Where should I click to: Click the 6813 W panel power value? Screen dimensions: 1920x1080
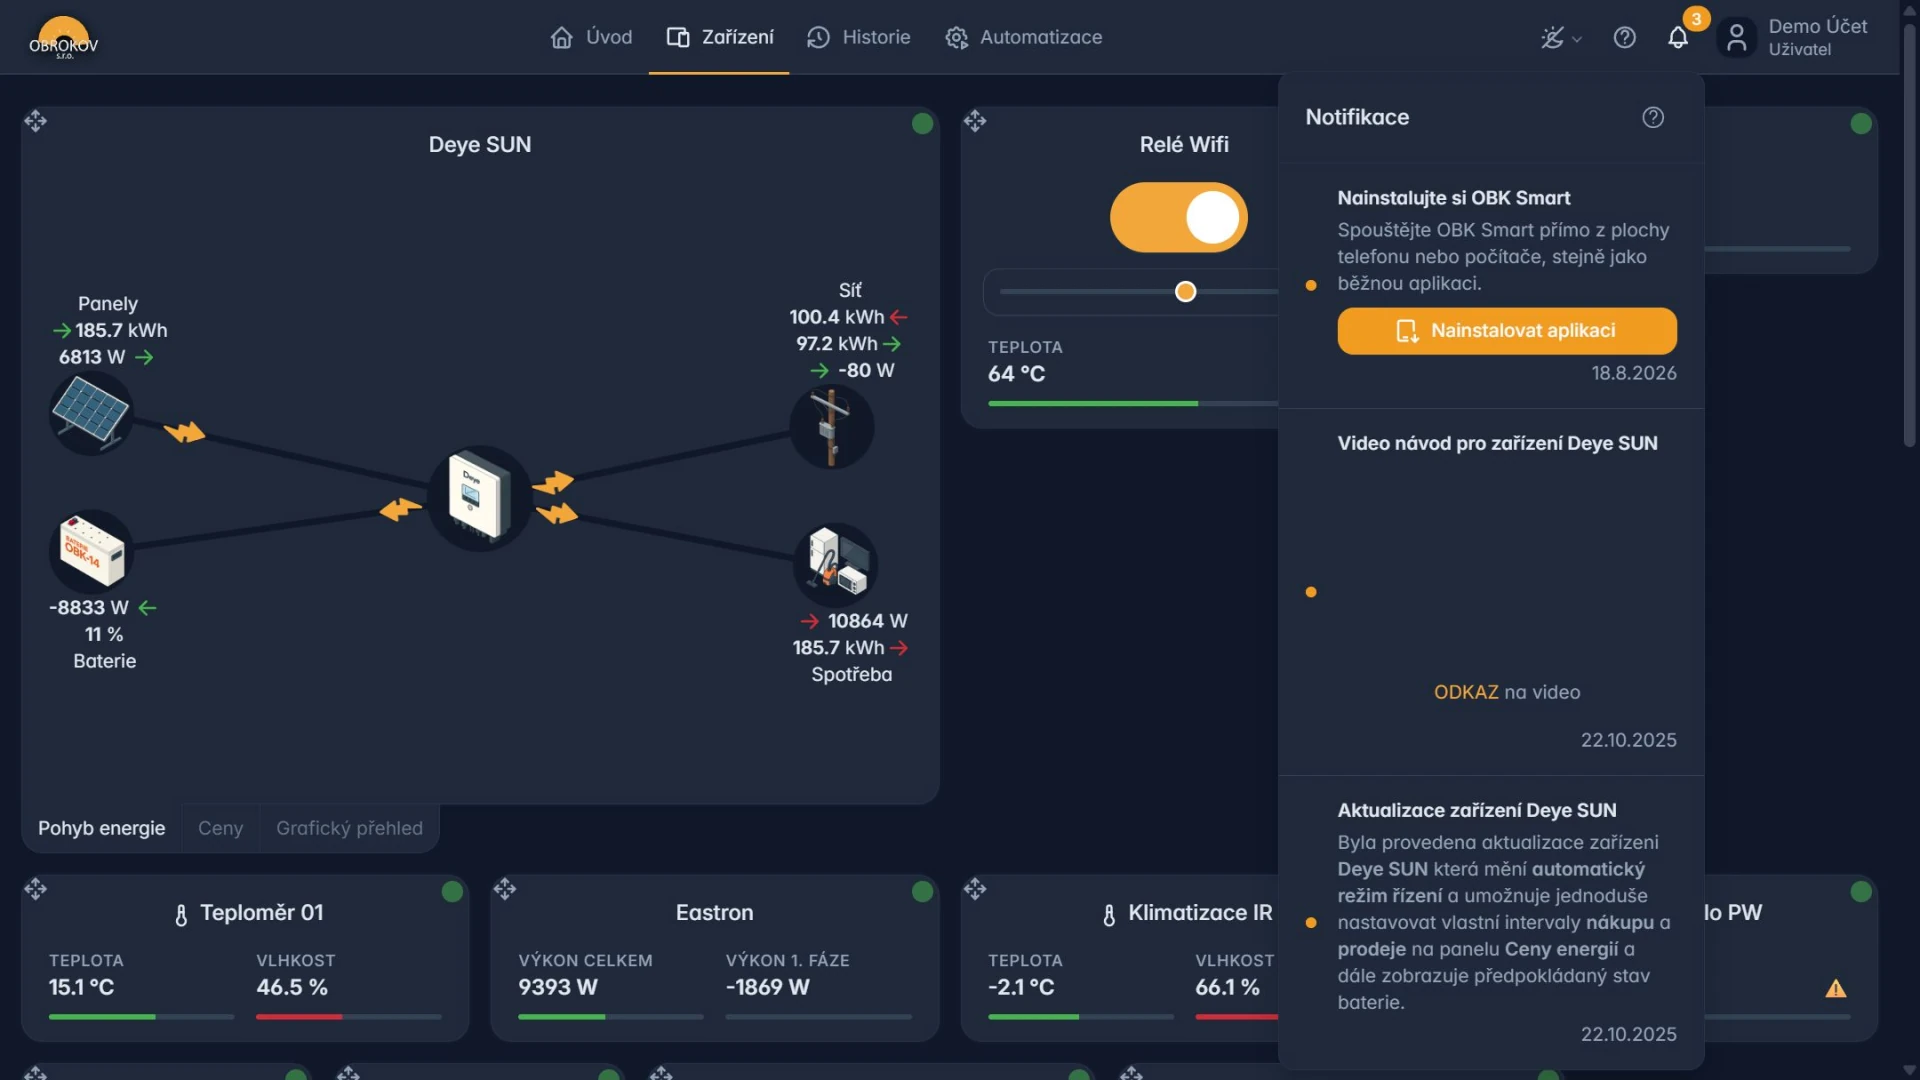pyautogui.click(x=92, y=357)
